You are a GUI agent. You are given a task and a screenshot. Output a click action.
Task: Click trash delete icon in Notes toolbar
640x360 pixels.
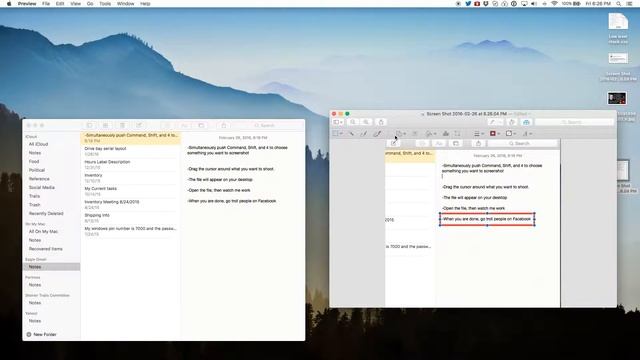click(x=122, y=125)
